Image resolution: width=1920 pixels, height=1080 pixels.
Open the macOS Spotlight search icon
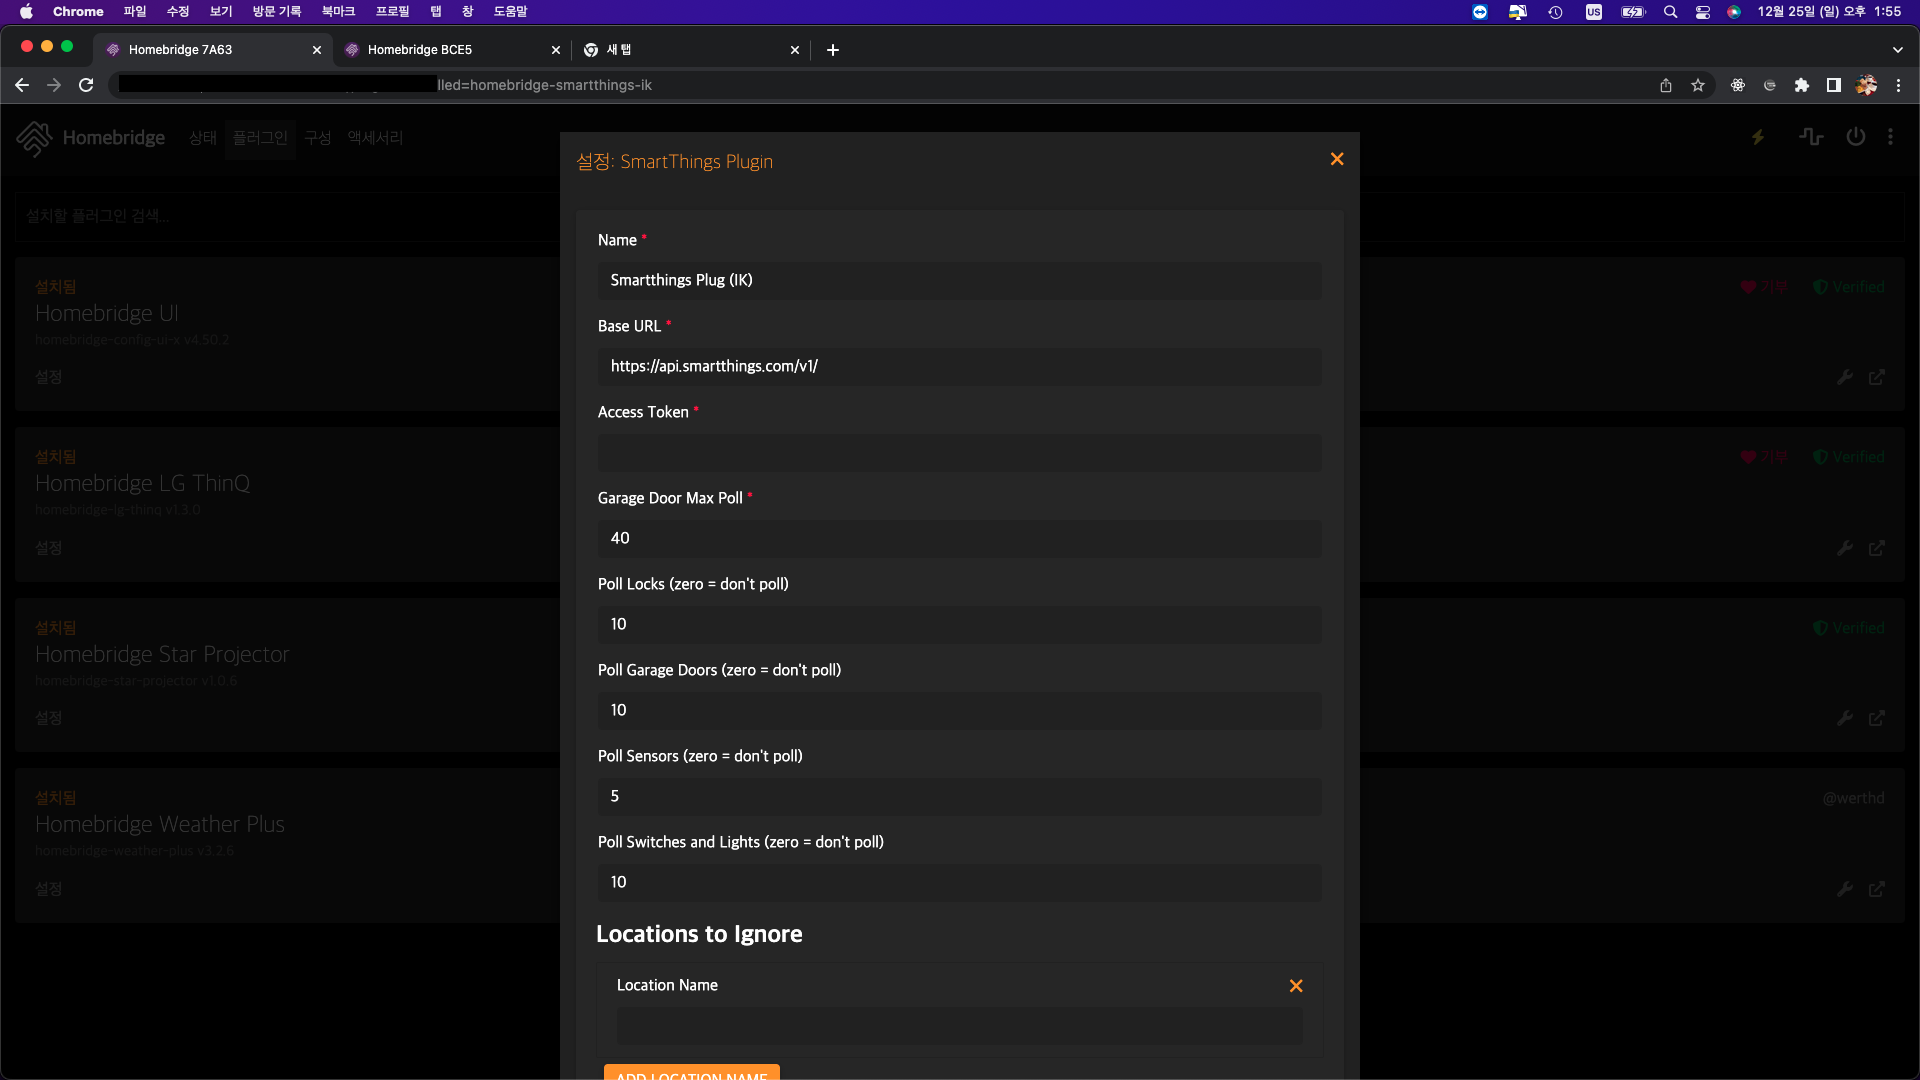click(x=1670, y=12)
